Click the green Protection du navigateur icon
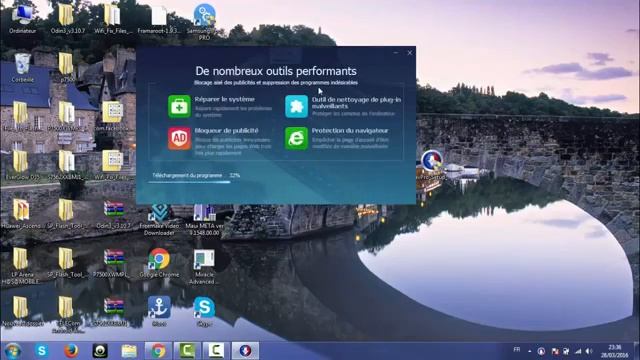The image size is (640, 360). [x=296, y=138]
